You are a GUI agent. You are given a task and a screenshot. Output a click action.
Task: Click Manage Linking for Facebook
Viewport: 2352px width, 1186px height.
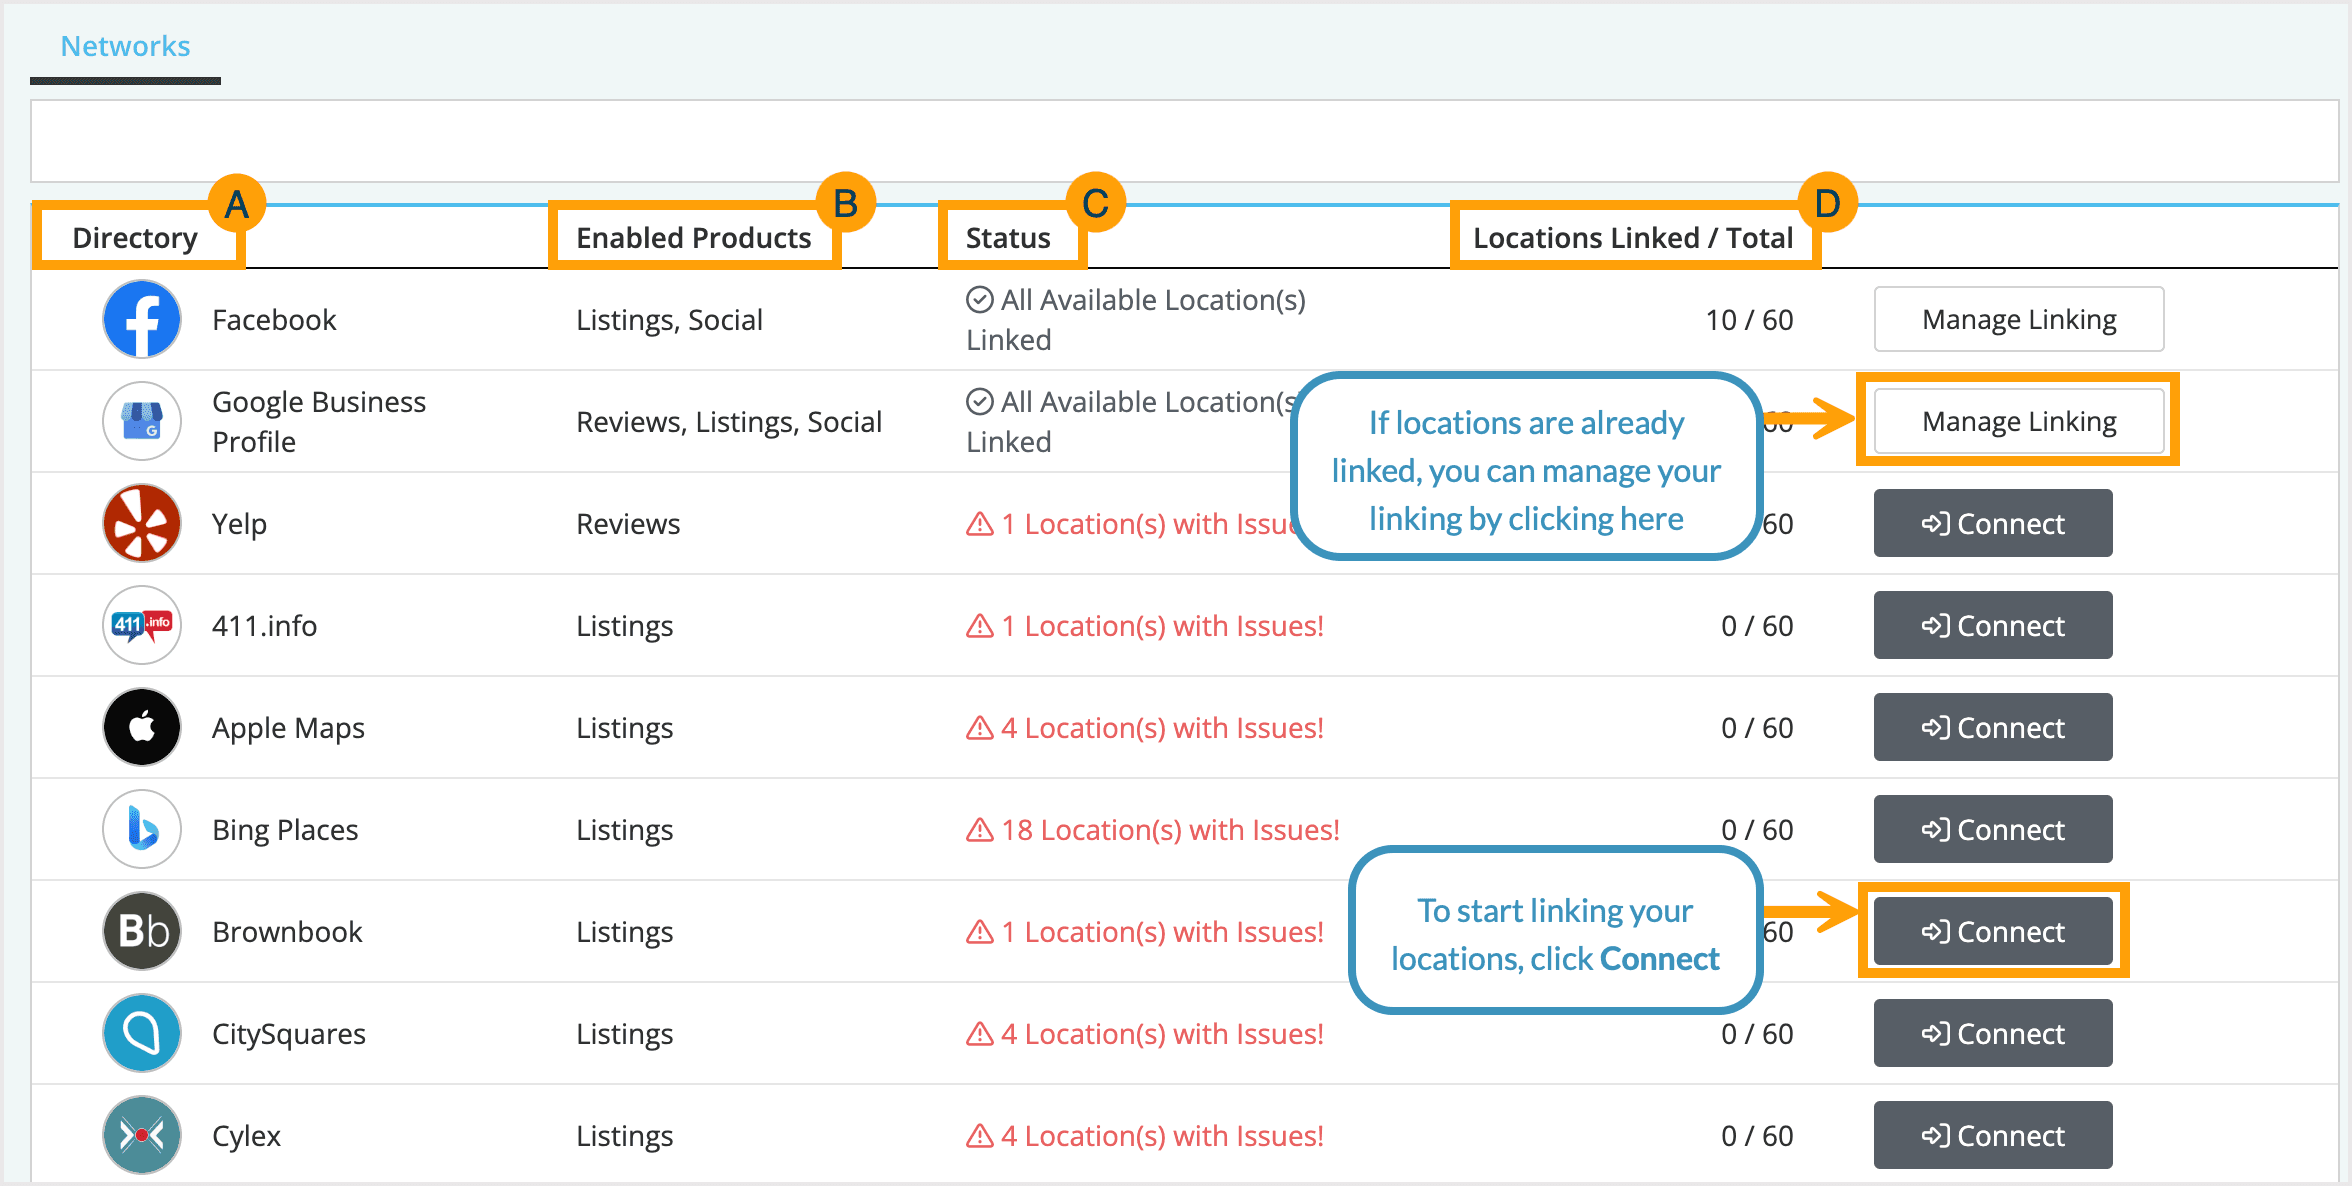pos(2018,319)
